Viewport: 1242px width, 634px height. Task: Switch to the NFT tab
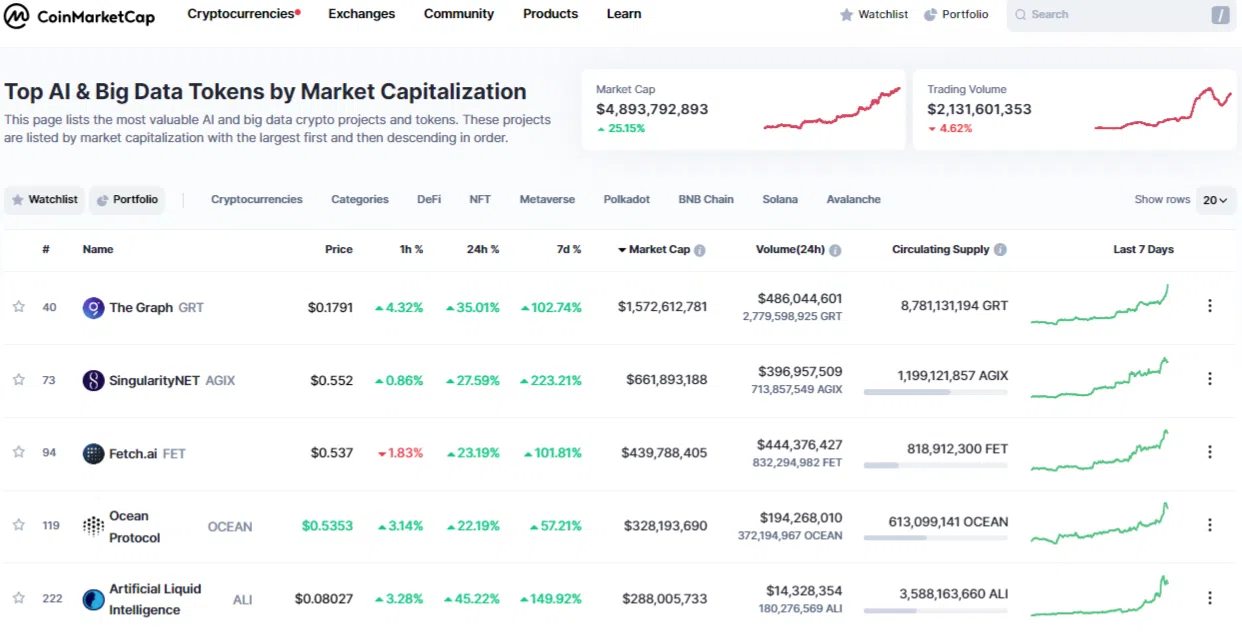click(480, 200)
